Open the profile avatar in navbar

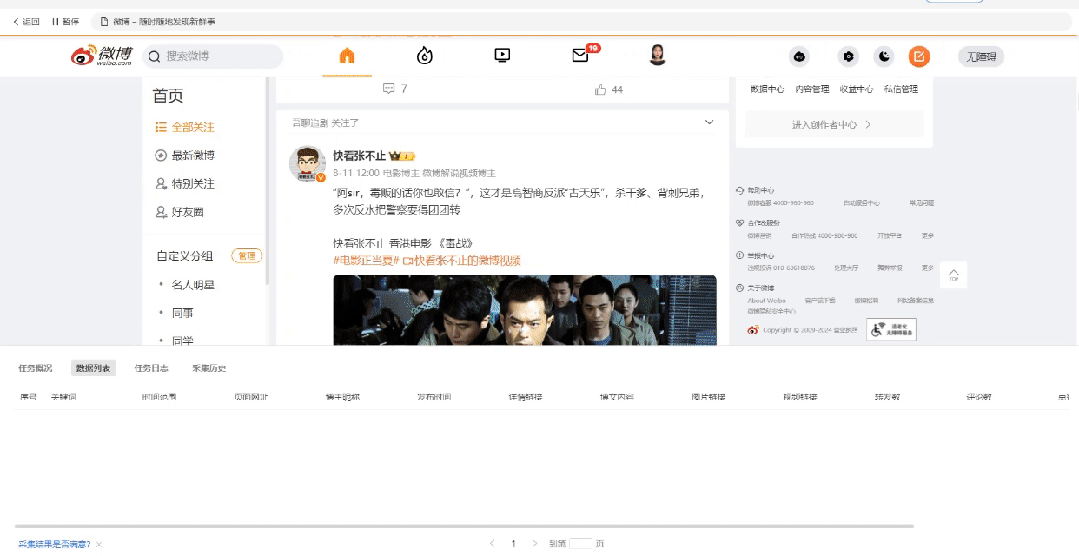tap(658, 55)
